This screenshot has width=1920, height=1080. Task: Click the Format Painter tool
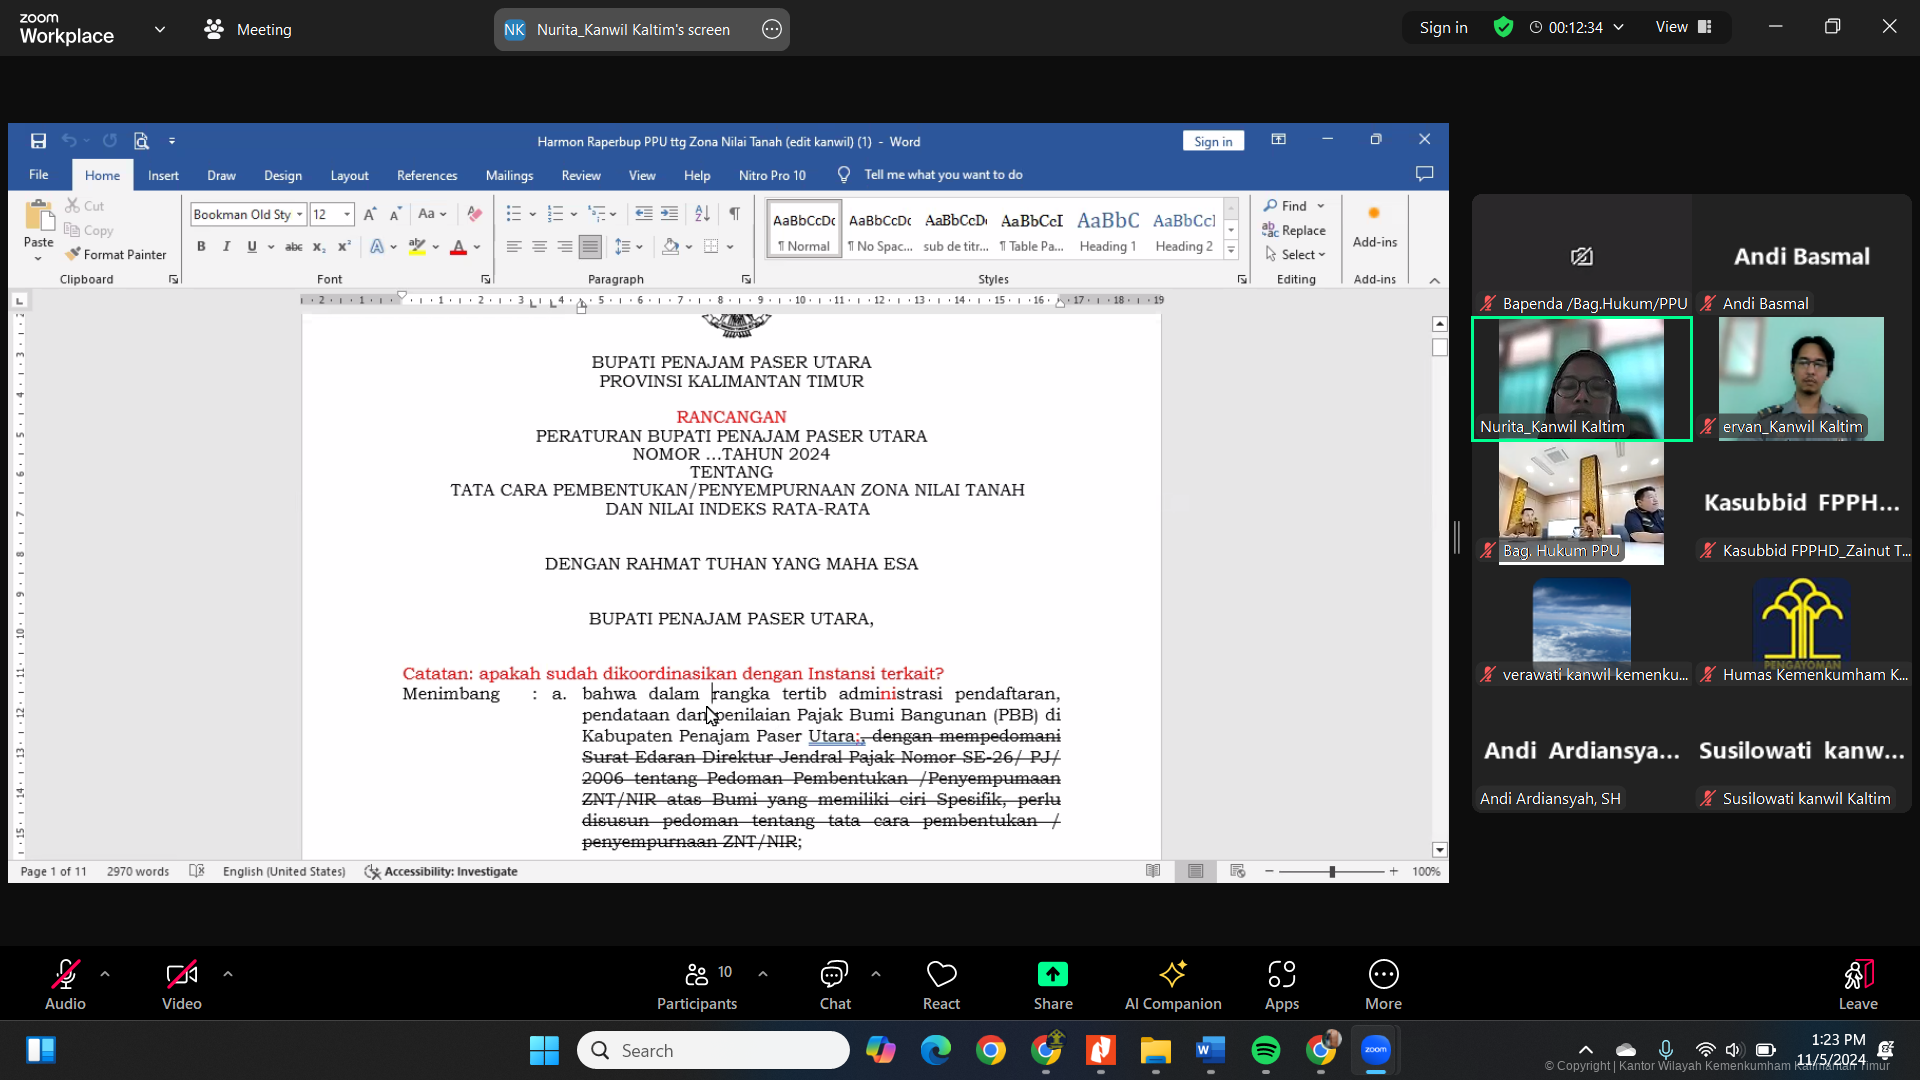coord(116,255)
